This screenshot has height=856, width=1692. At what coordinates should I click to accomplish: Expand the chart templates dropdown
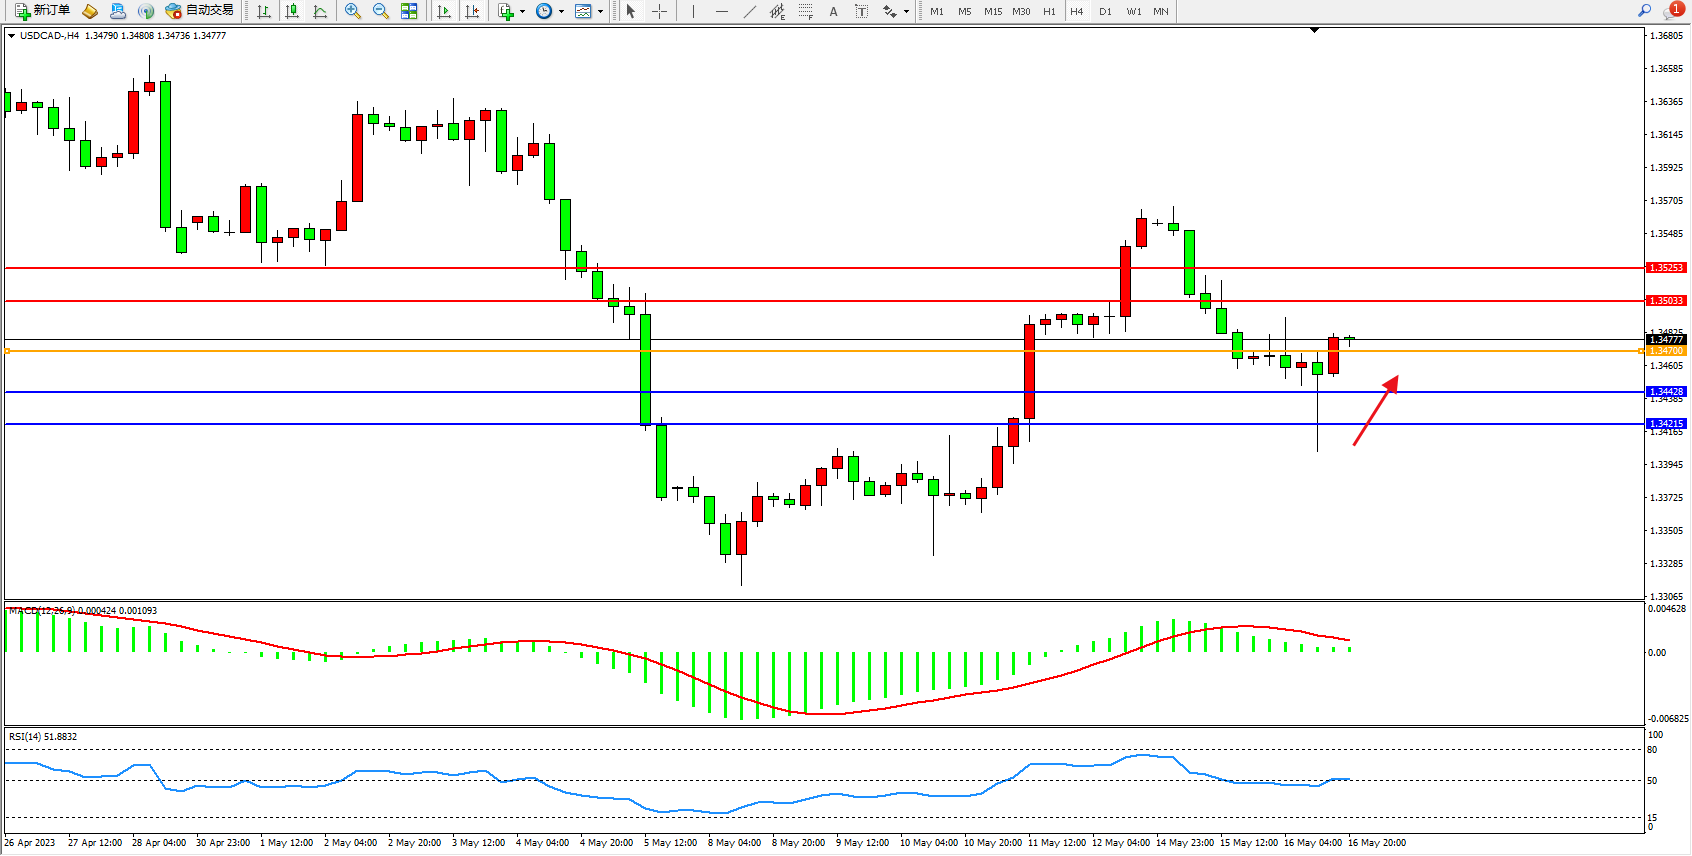tap(600, 12)
